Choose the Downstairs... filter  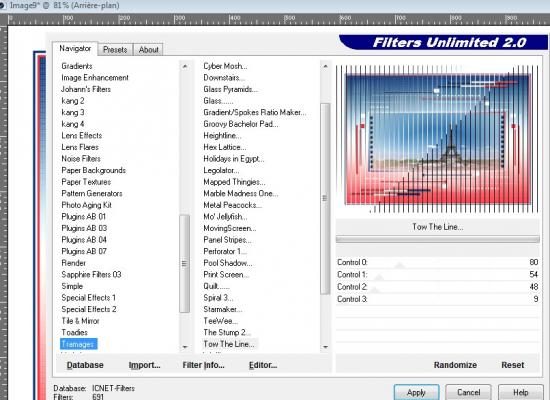pyautogui.click(x=224, y=78)
